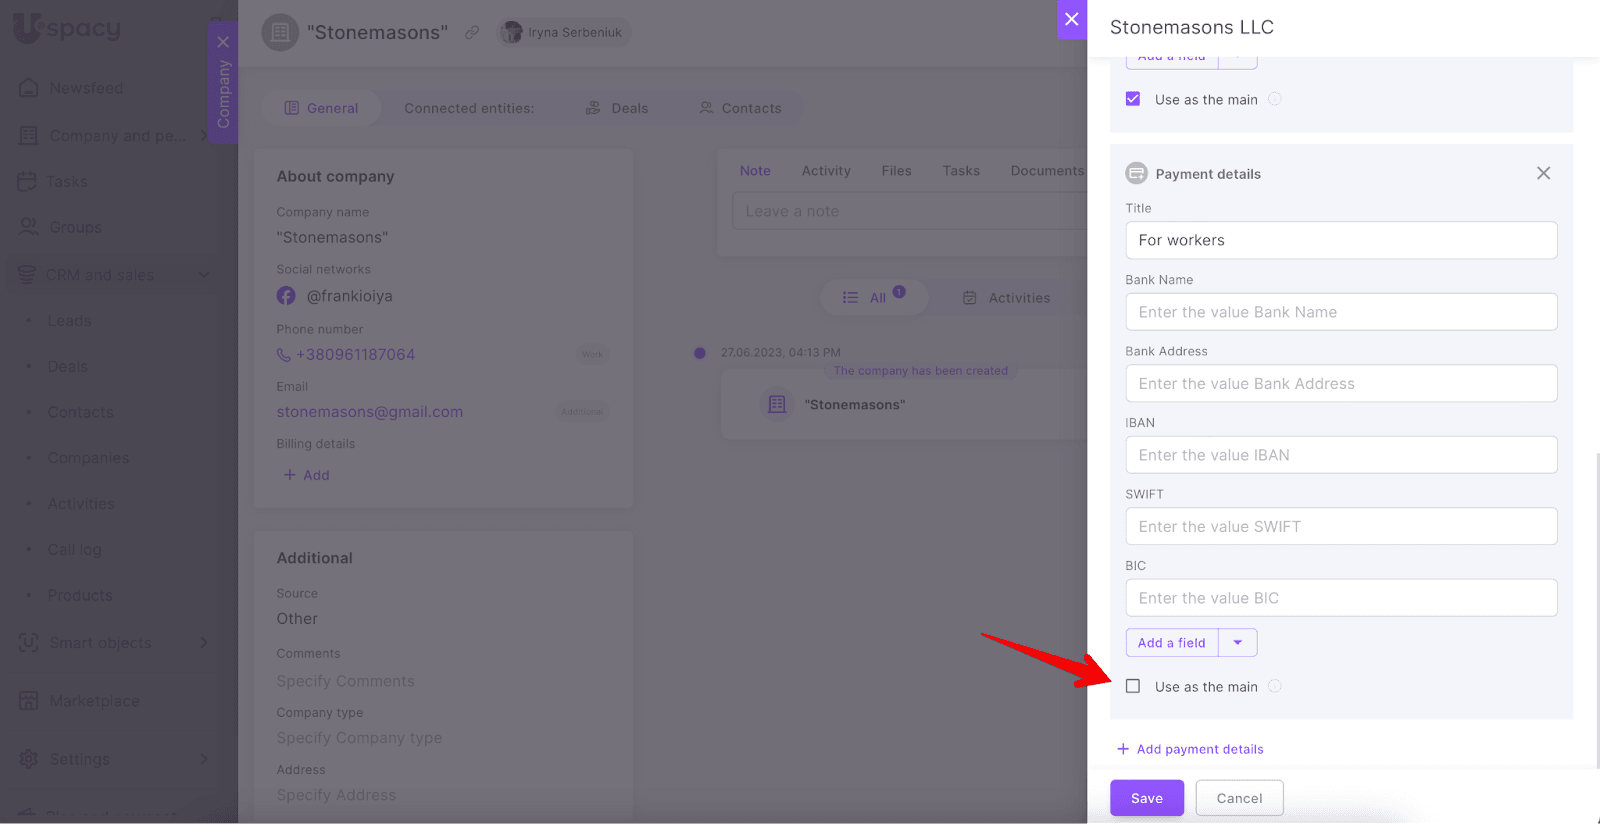Open the Activity tab
Viewport: 1600px width, 824px height.
825,171
